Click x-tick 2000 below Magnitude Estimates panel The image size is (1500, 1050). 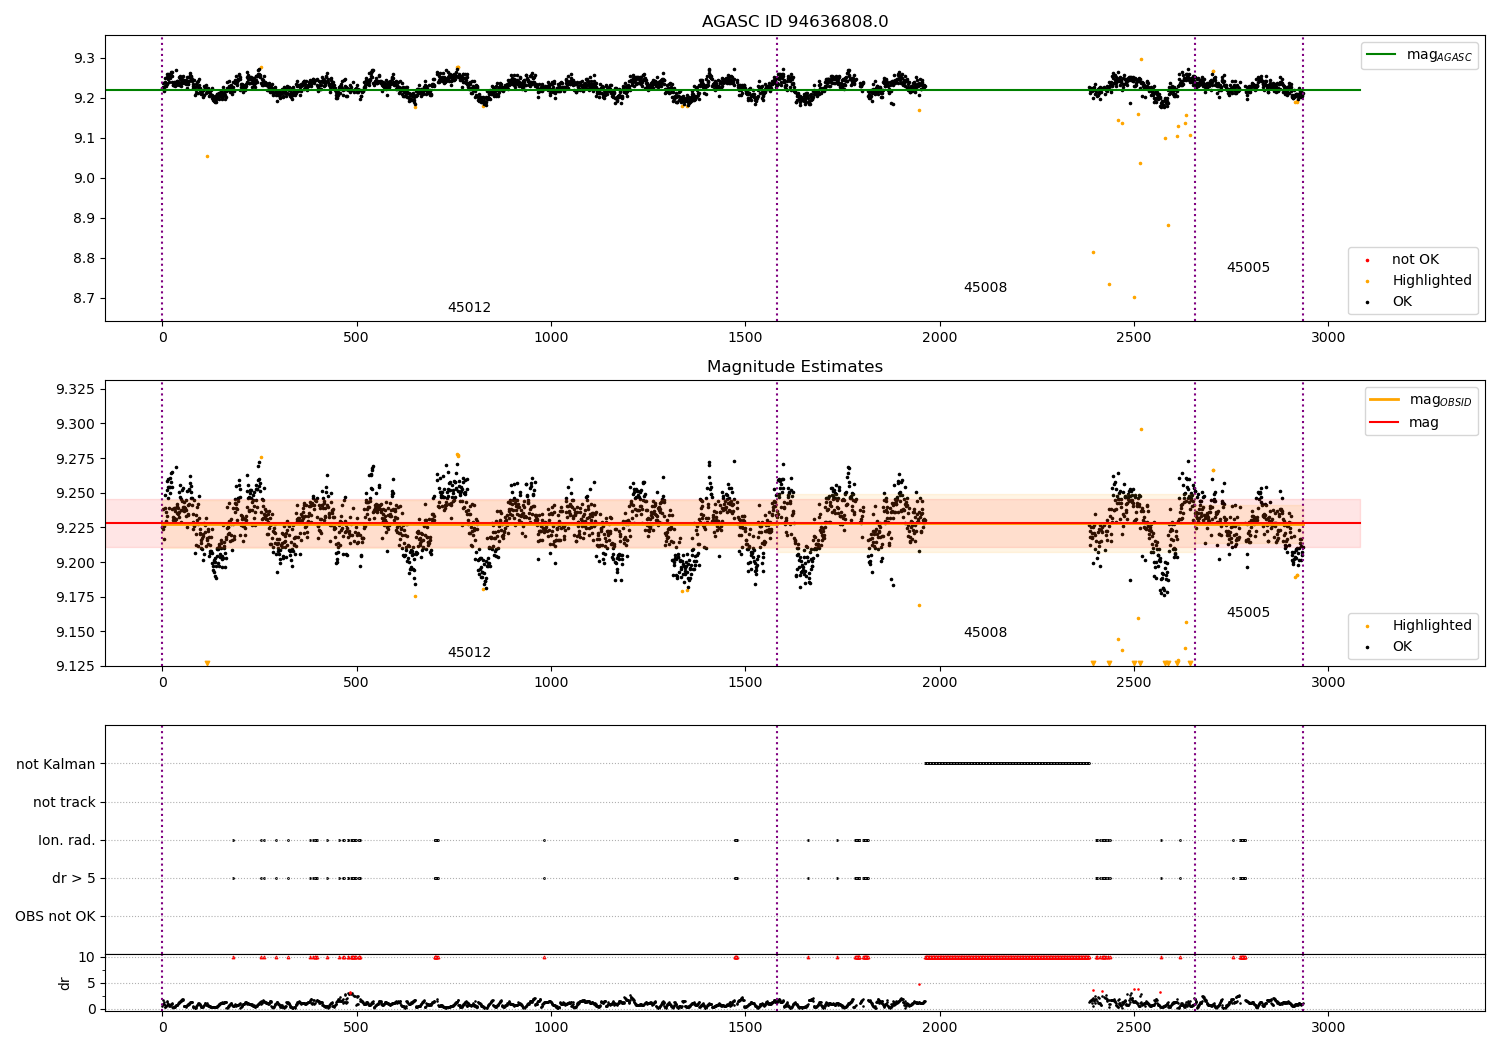(x=939, y=682)
